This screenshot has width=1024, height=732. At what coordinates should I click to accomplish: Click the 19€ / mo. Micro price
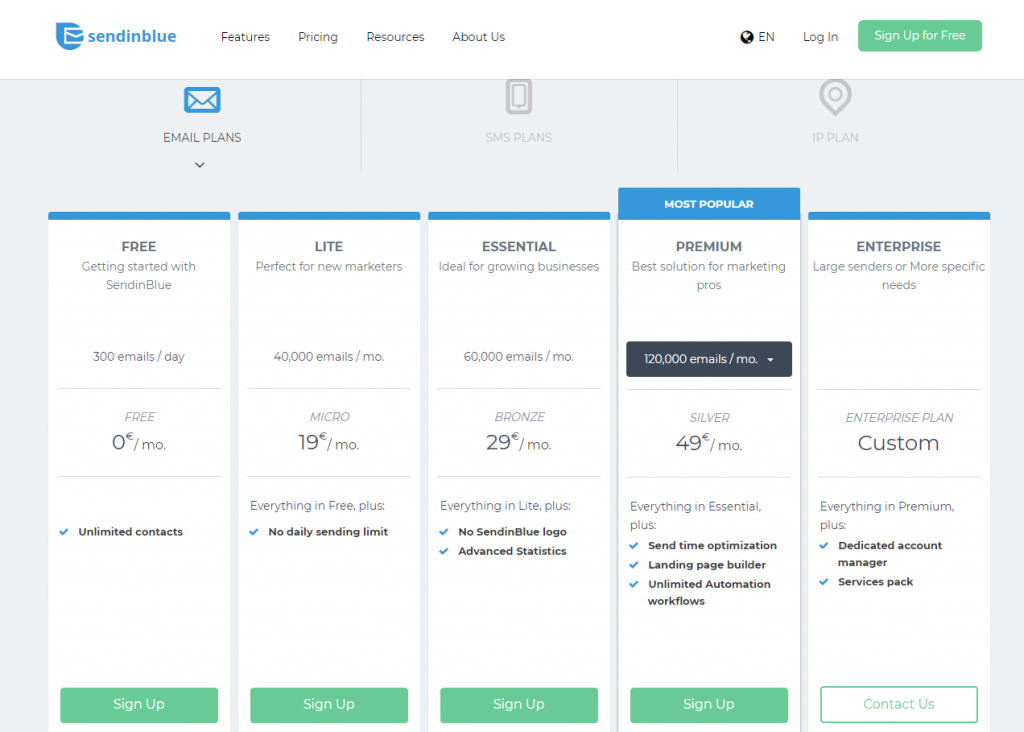[x=328, y=442]
